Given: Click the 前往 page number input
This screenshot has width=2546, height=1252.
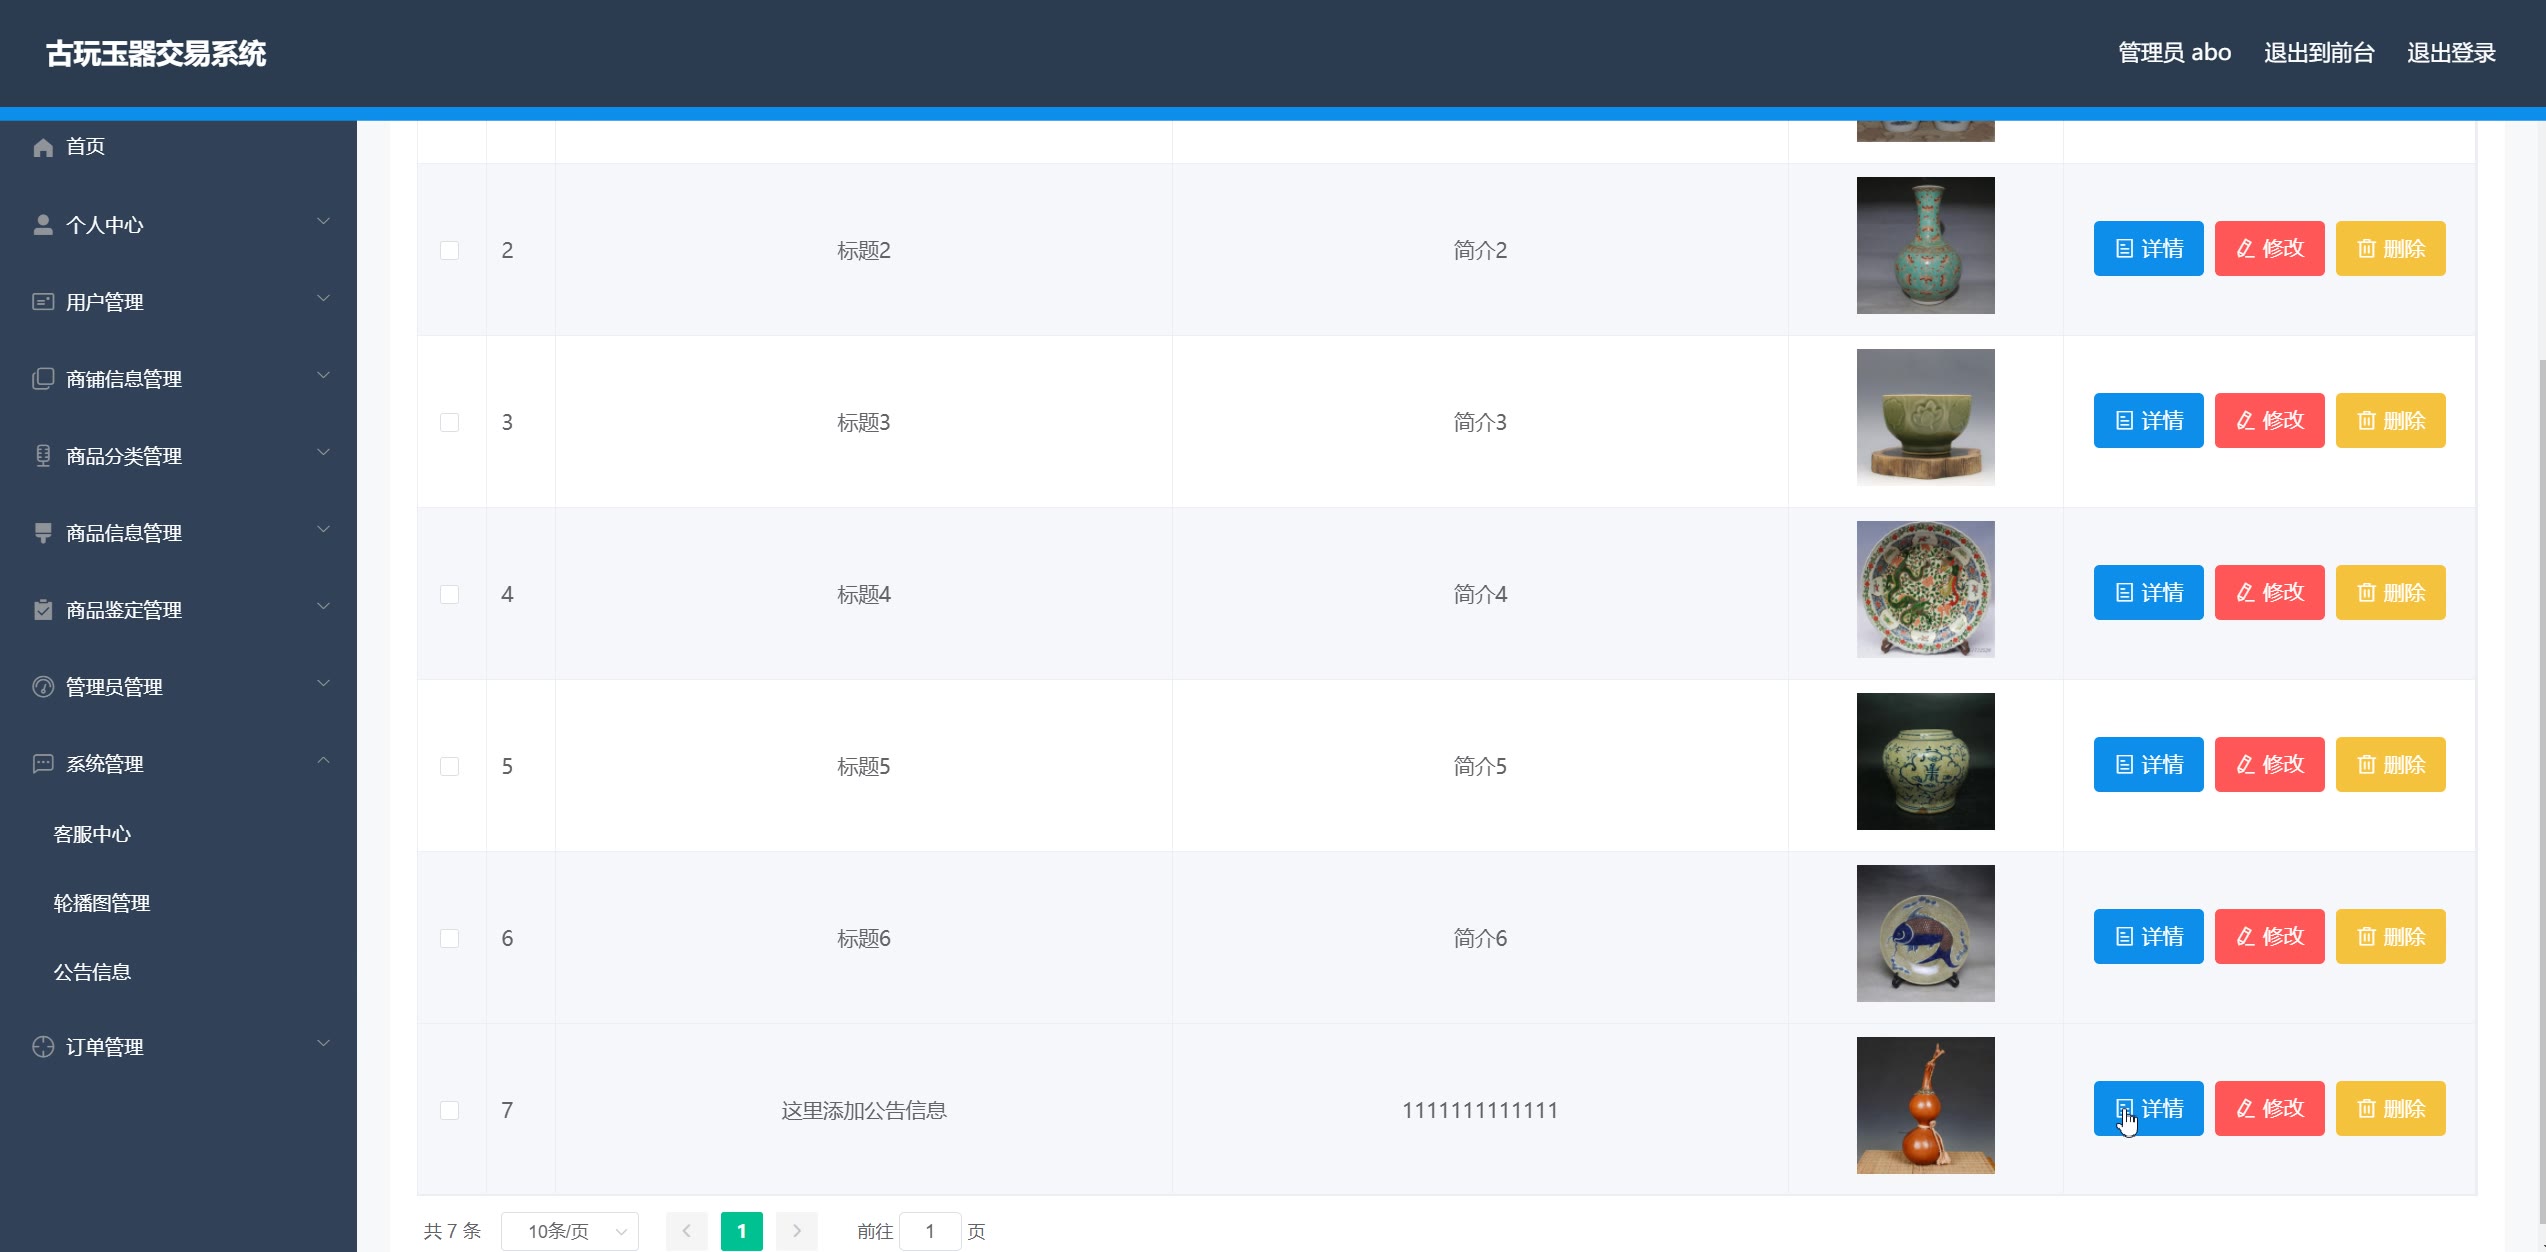Looking at the screenshot, I should pos(930,1231).
